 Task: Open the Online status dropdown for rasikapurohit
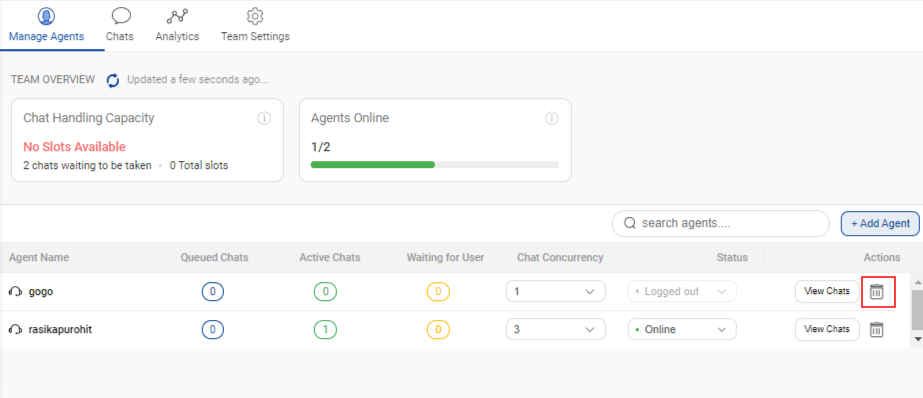click(x=682, y=329)
